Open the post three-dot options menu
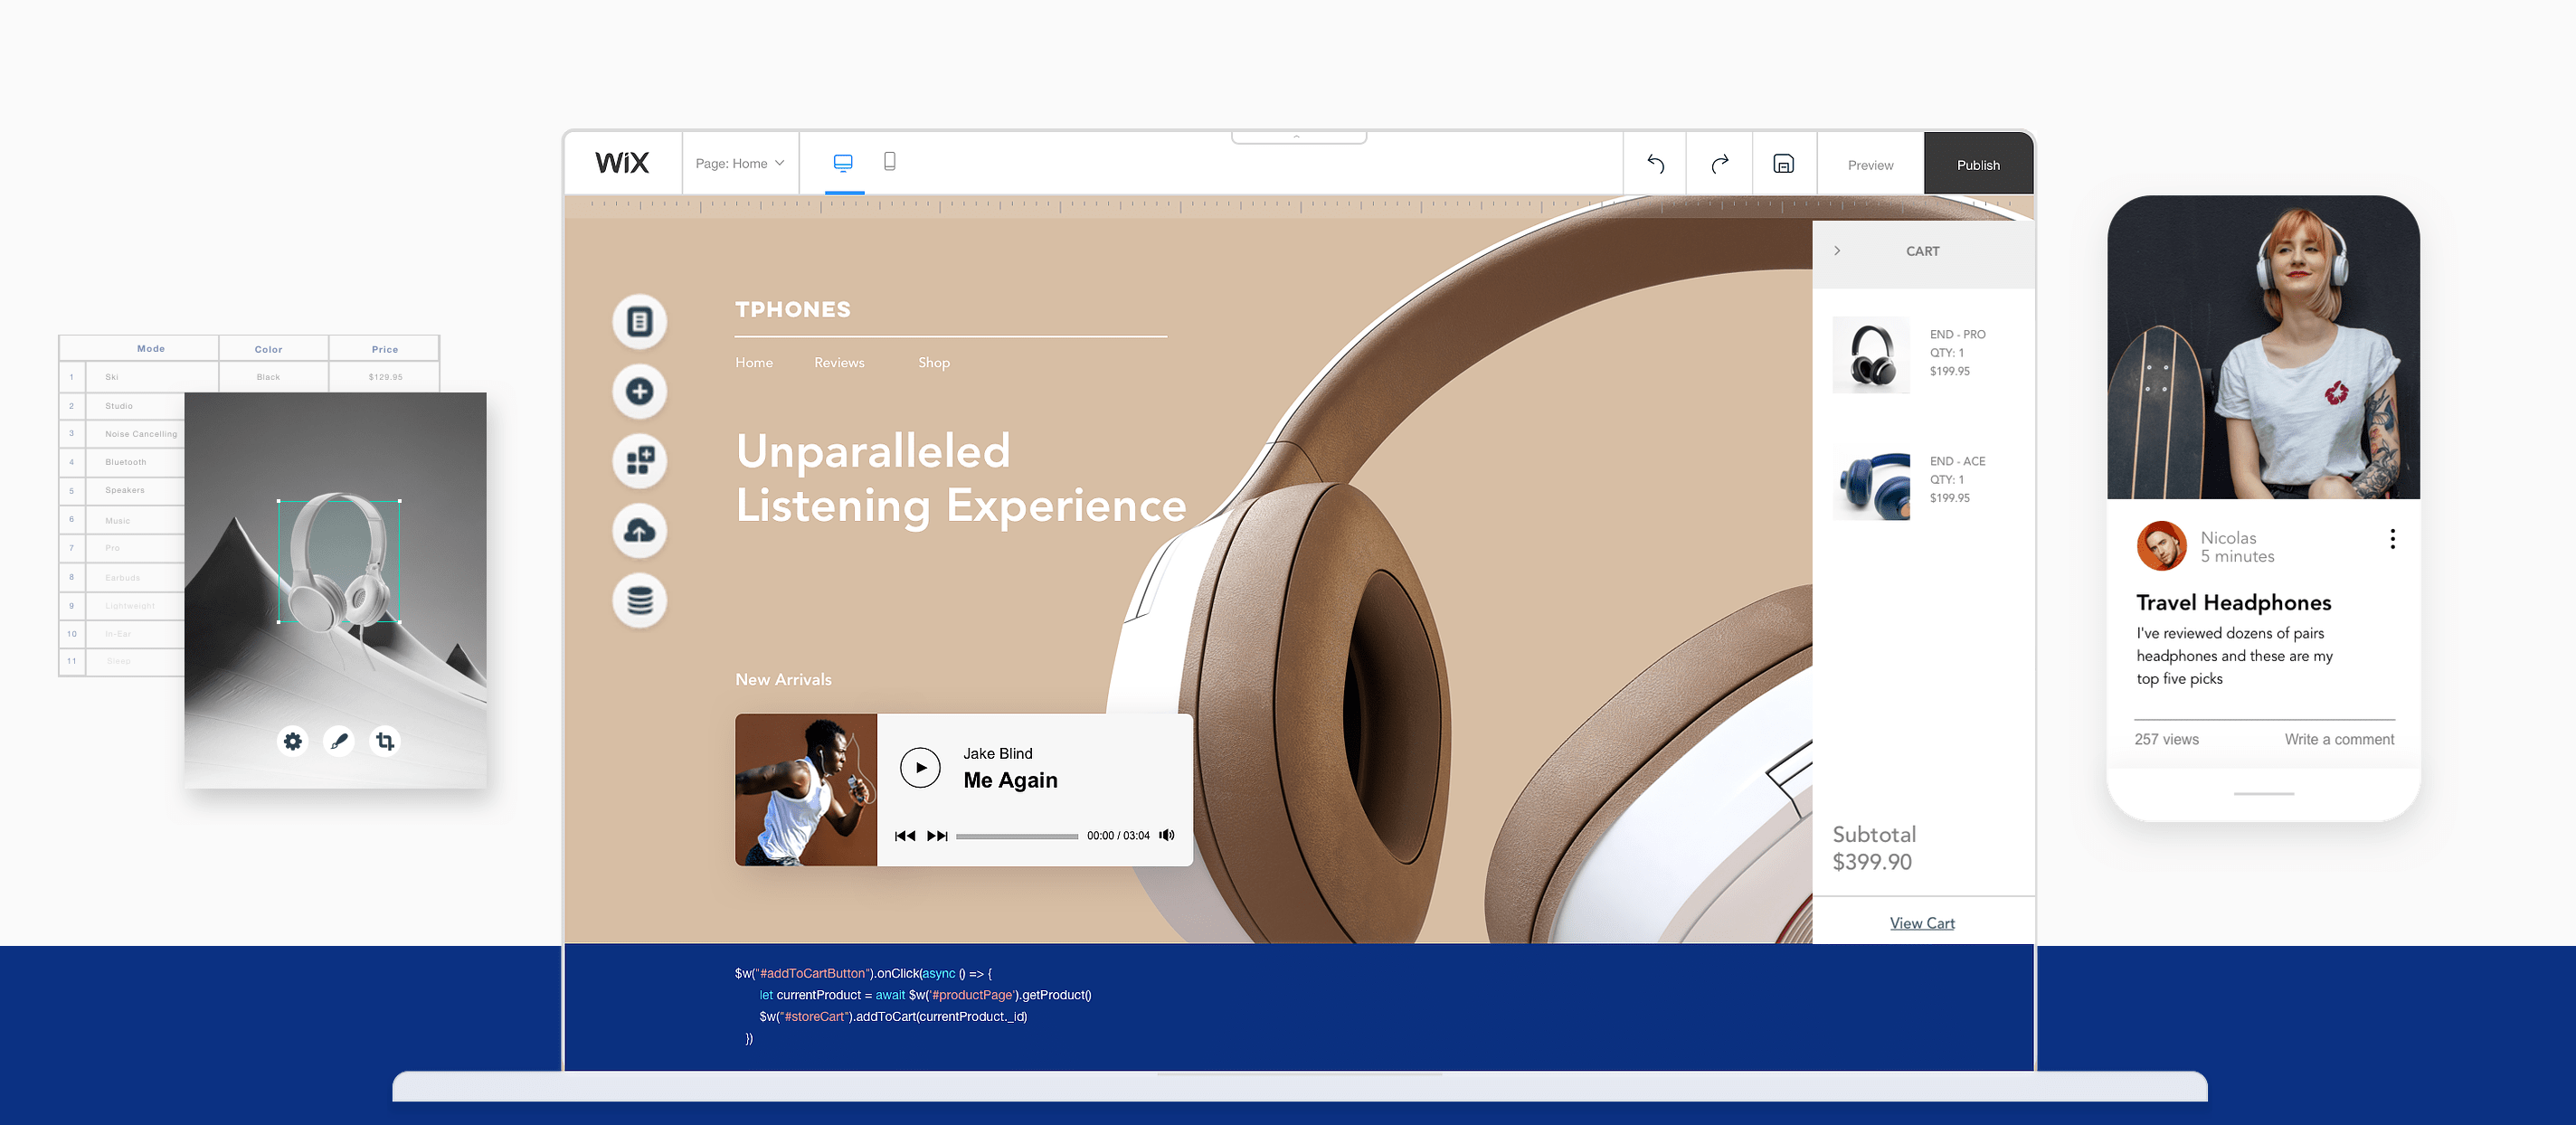Image resolution: width=2576 pixels, height=1125 pixels. [x=2392, y=540]
